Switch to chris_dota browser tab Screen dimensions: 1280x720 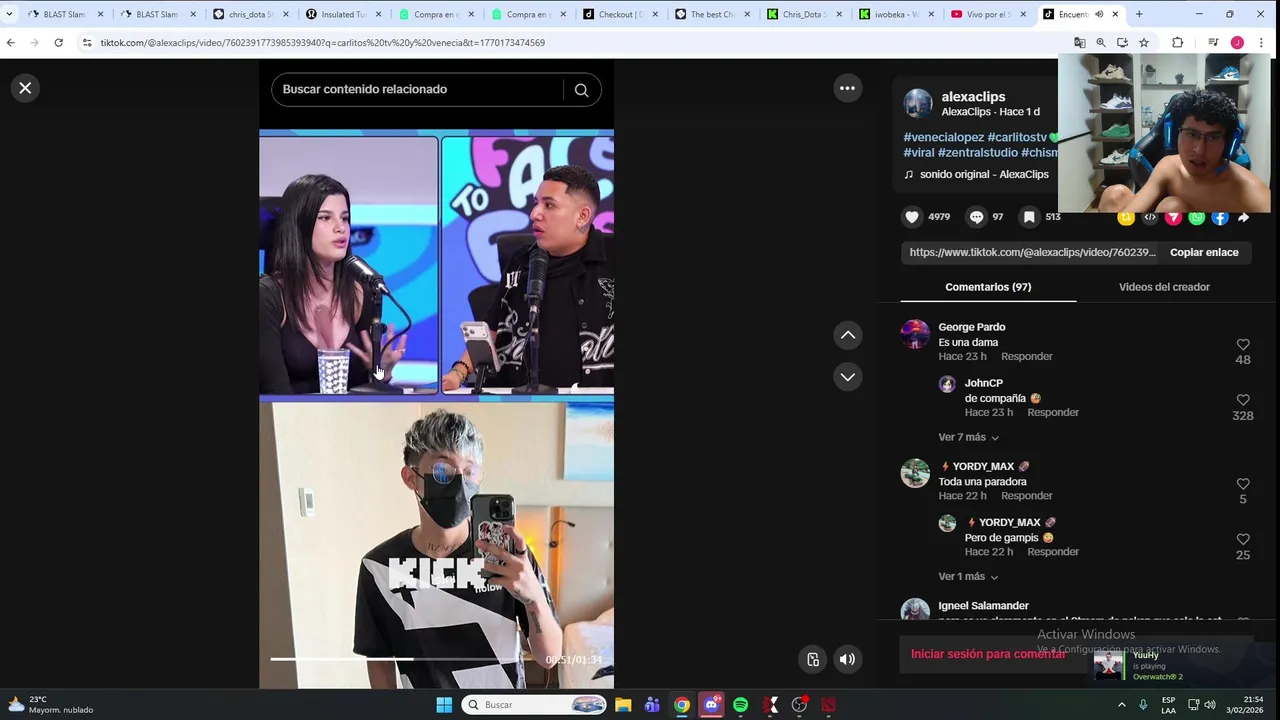250,14
